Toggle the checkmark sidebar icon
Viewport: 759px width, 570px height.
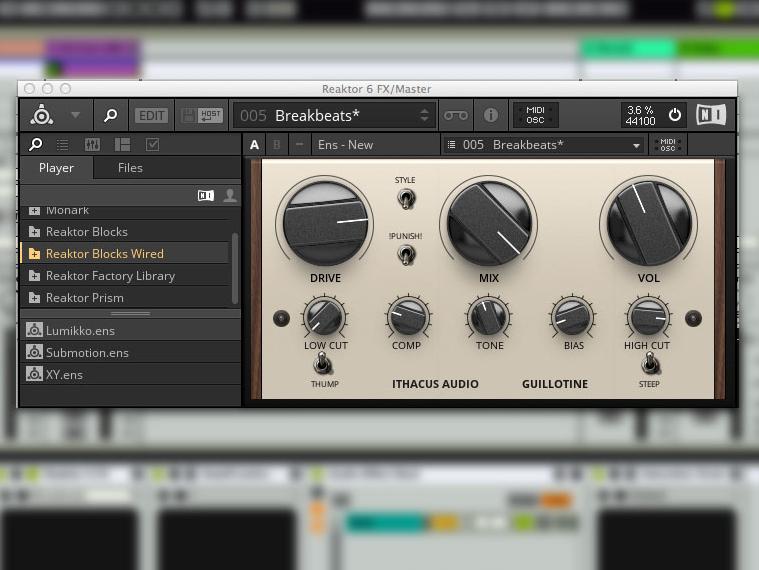pos(152,144)
